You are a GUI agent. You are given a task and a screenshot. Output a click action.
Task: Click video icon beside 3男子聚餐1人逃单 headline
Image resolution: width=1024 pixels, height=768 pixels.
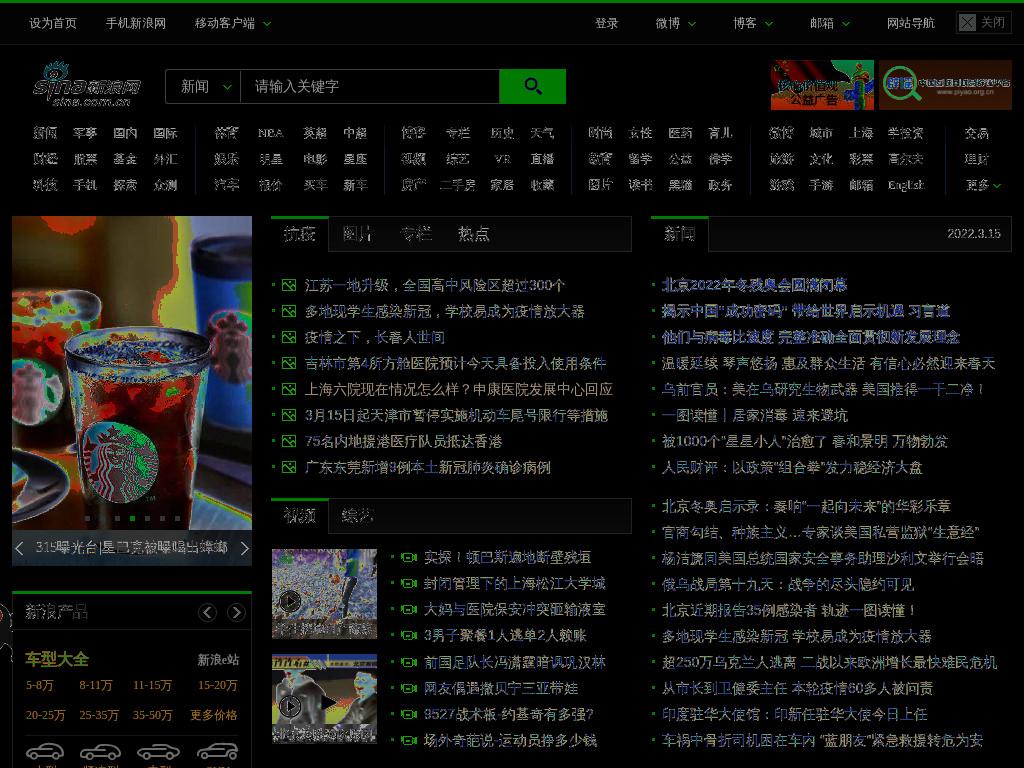pyautogui.click(x=409, y=635)
